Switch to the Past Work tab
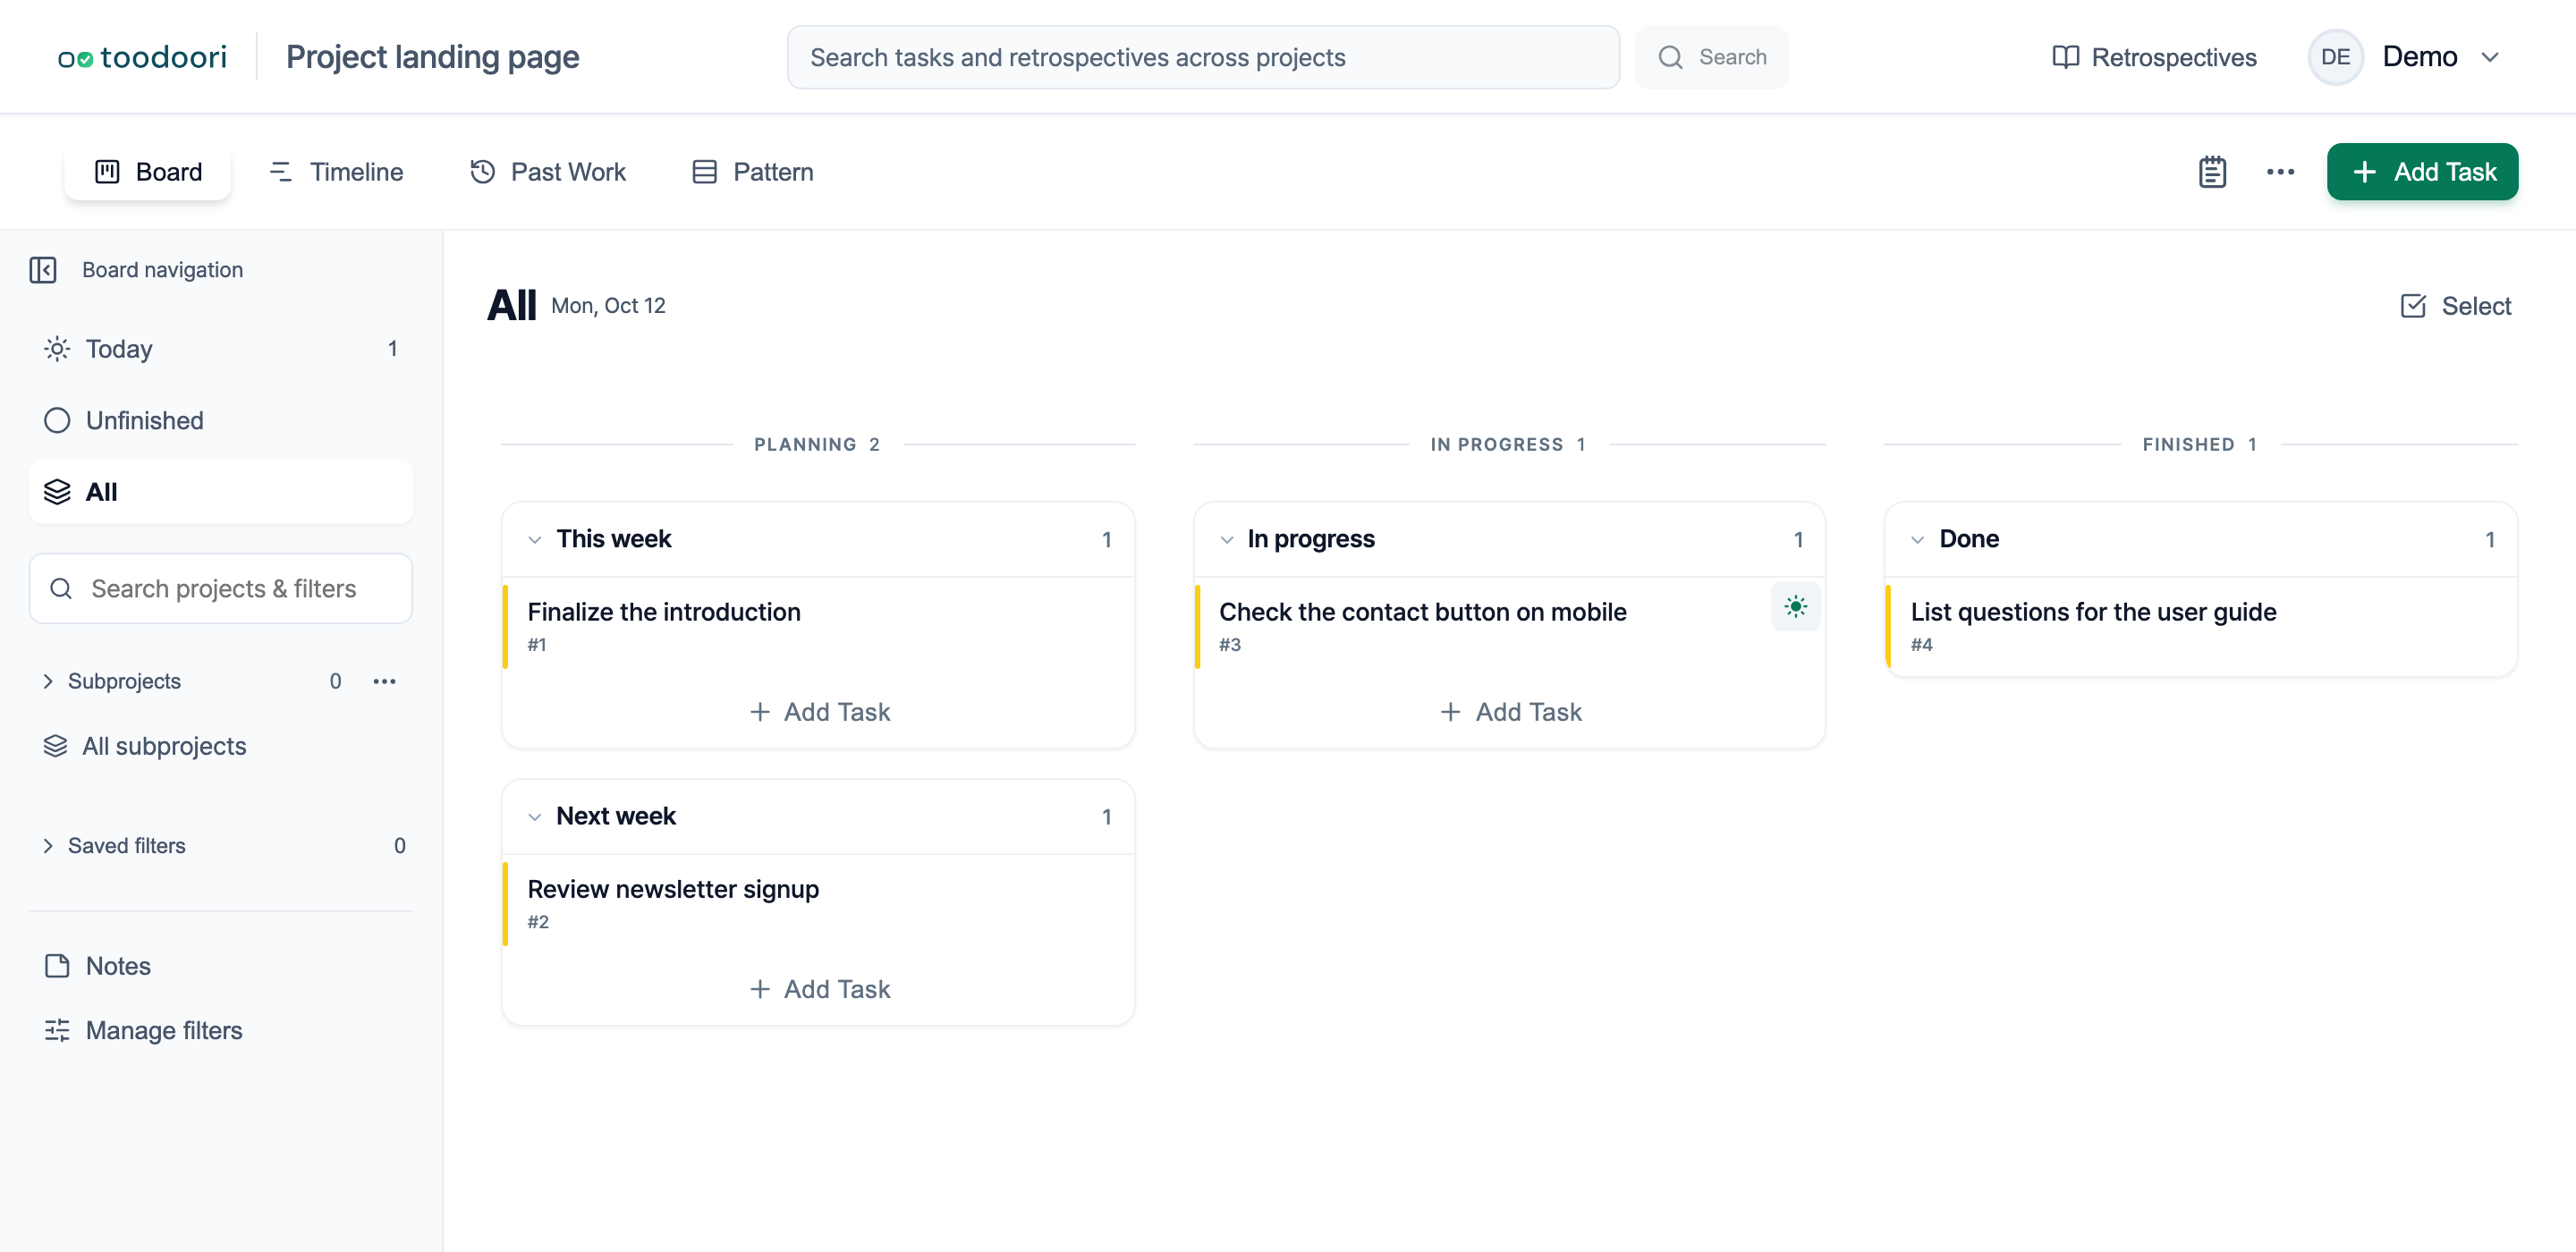This screenshot has height=1252, width=2576. (548, 172)
